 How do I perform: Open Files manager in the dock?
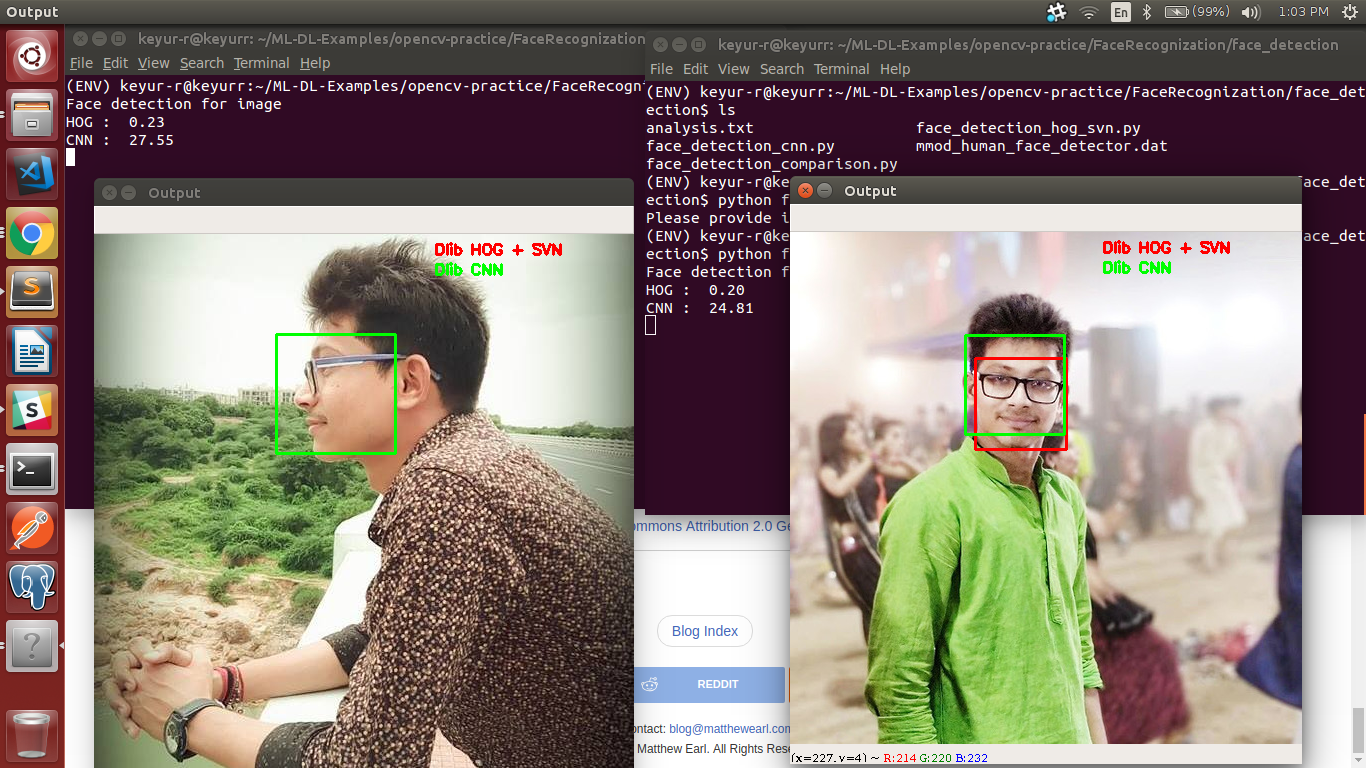pos(32,115)
